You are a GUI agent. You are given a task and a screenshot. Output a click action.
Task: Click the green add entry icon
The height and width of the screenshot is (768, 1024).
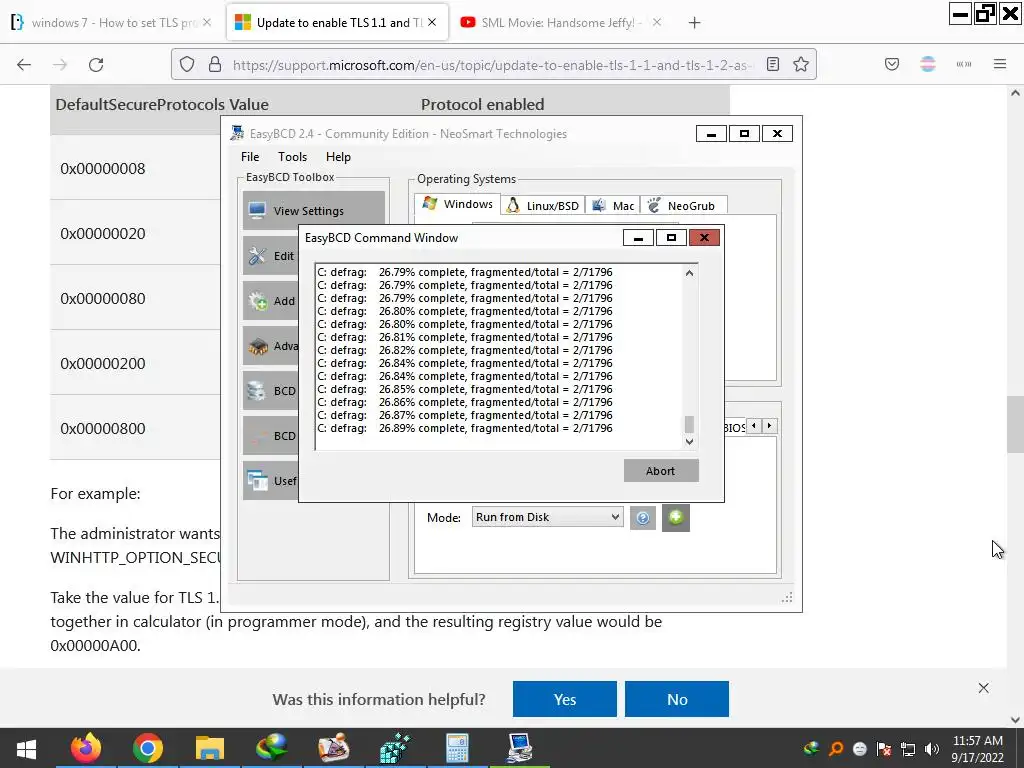point(676,518)
